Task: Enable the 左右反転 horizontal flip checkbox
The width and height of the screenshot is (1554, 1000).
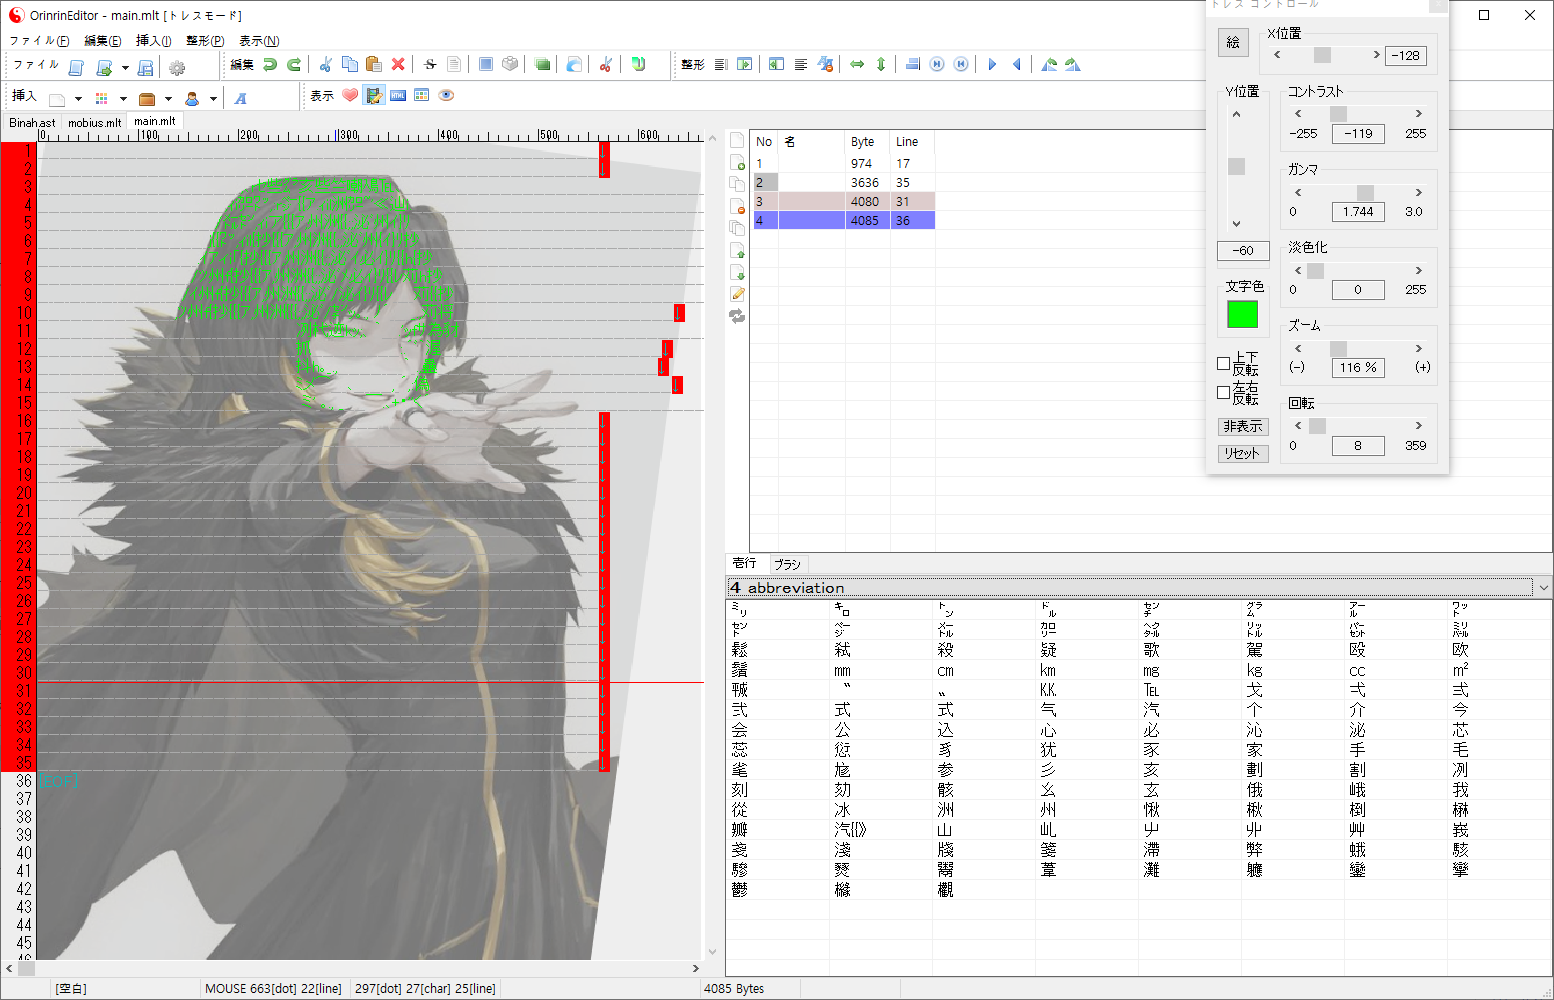Action: tap(1223, 393)
